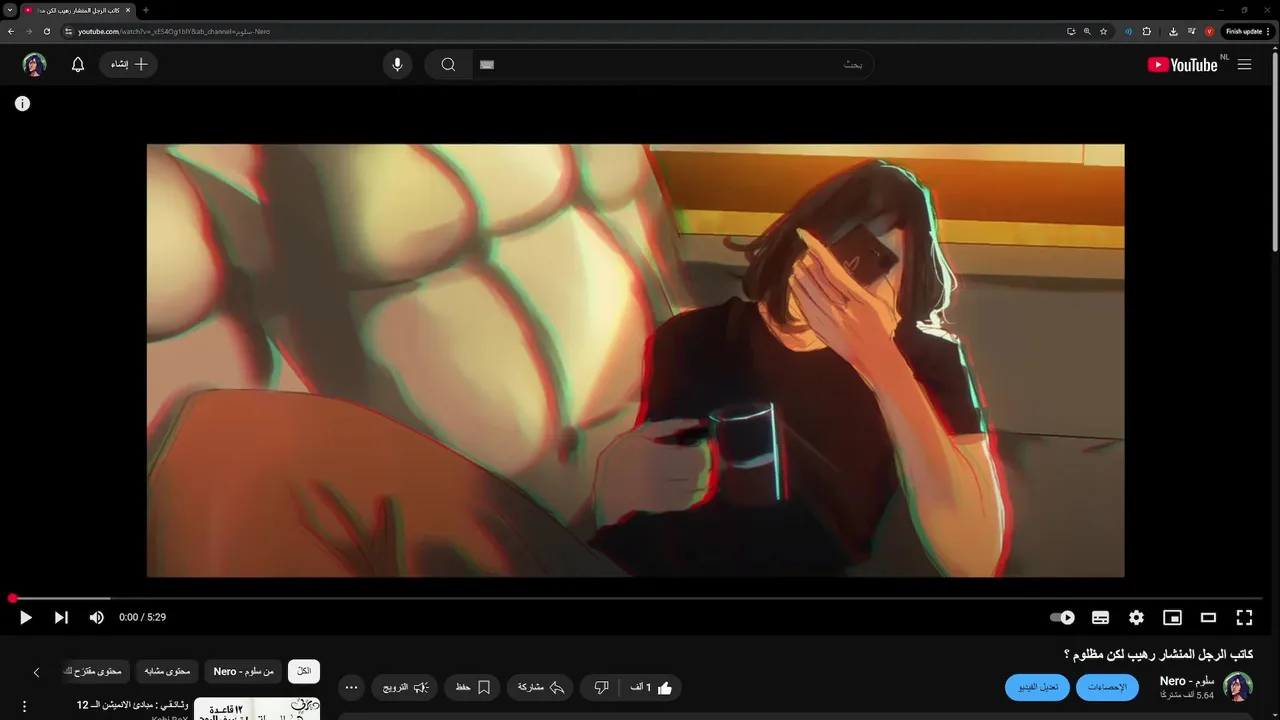Open the on-screen keyboard icon in search
The height and width of the screenshot is (720, 1280).
[x=487, y=64]
